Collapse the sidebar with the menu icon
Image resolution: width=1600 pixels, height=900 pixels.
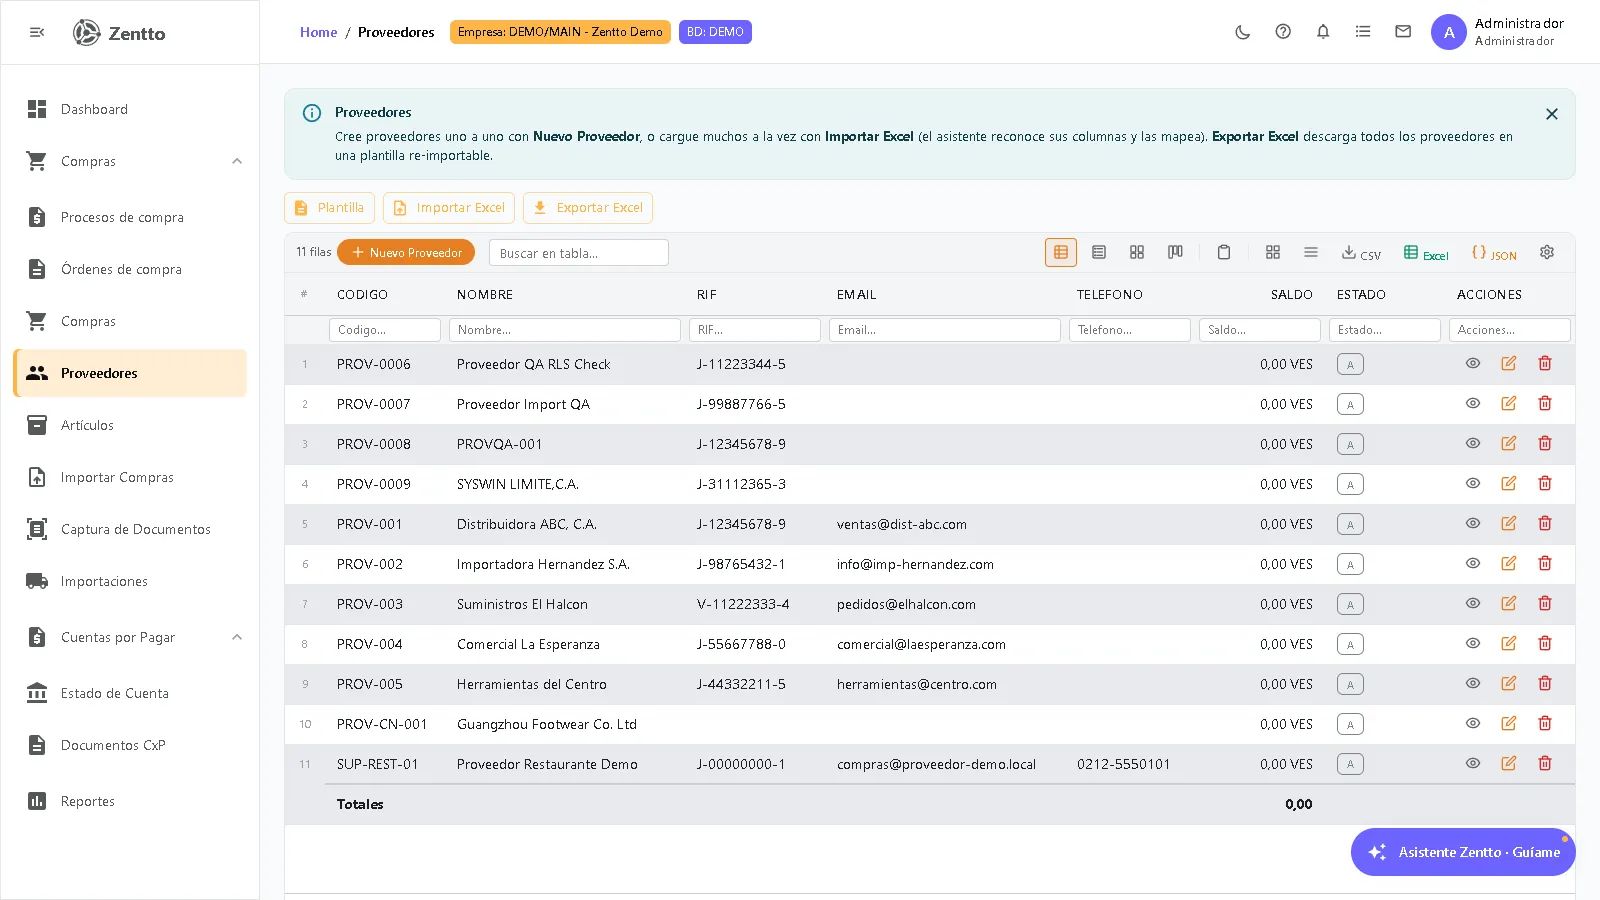(x=37, y=32)
